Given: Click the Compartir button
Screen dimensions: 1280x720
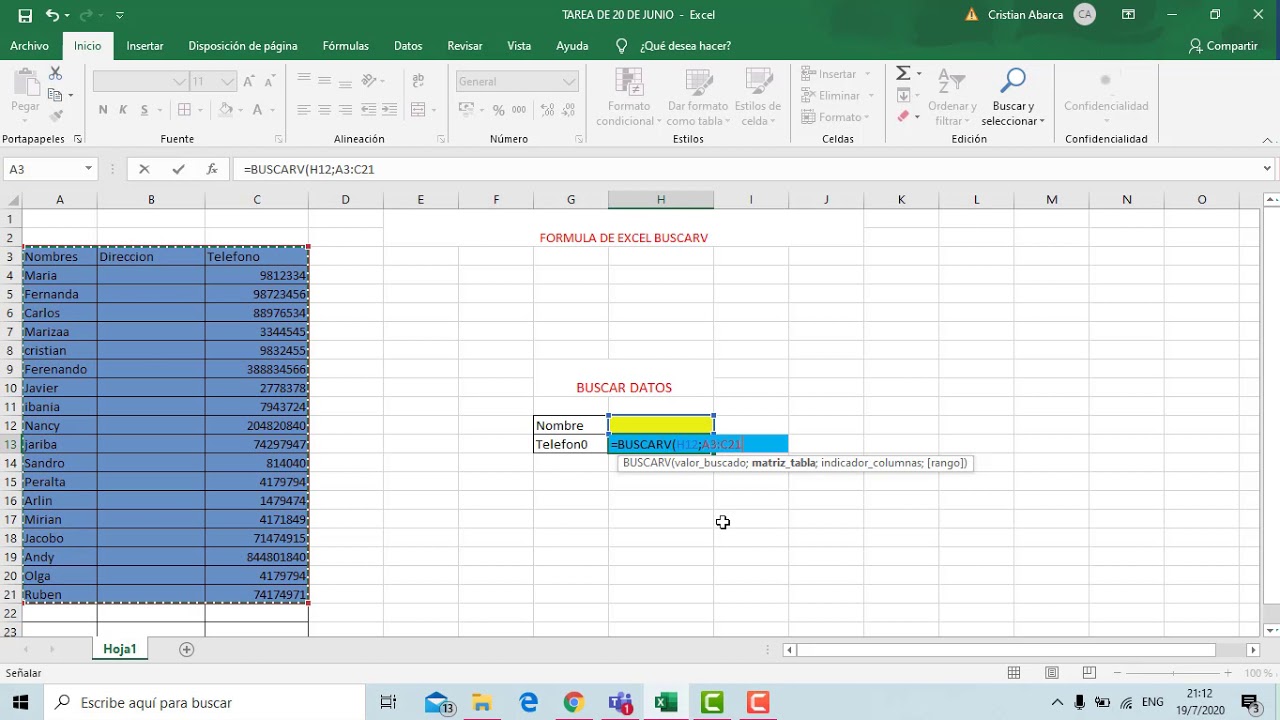Looking at the screenshot, I should pos(1222,46).
